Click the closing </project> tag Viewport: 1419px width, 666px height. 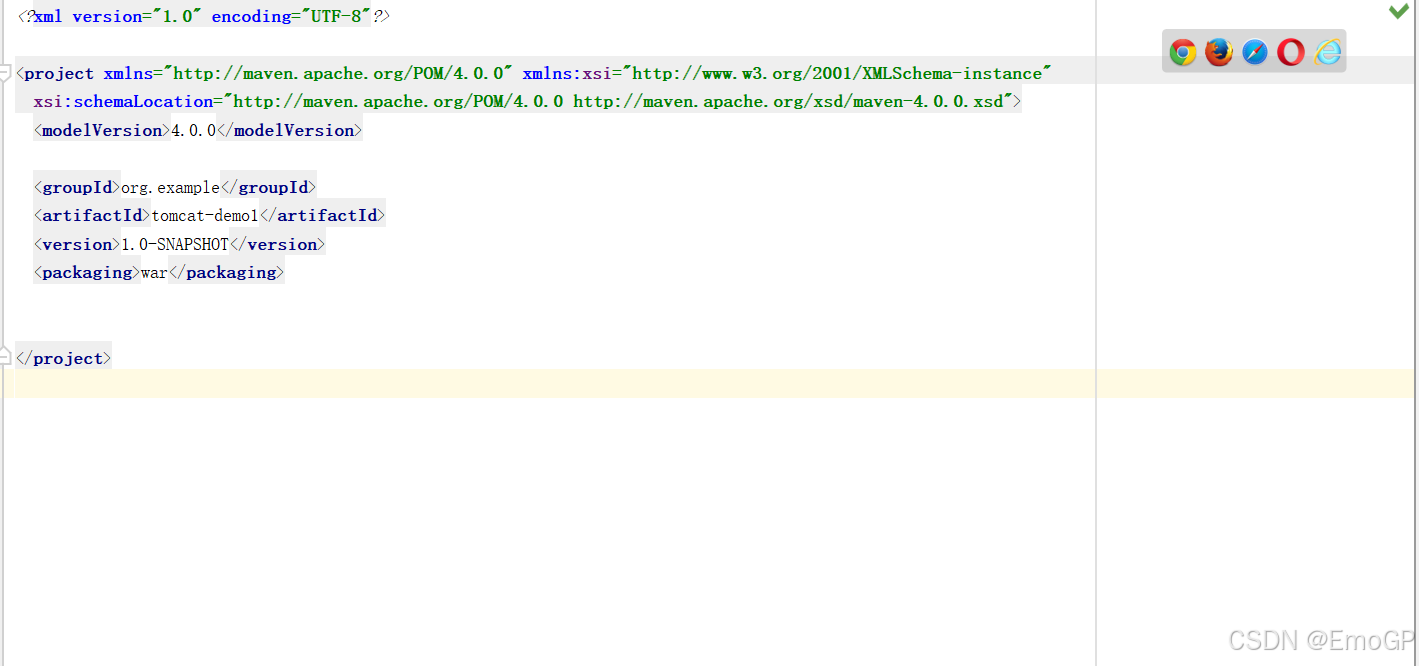point(63,358)
